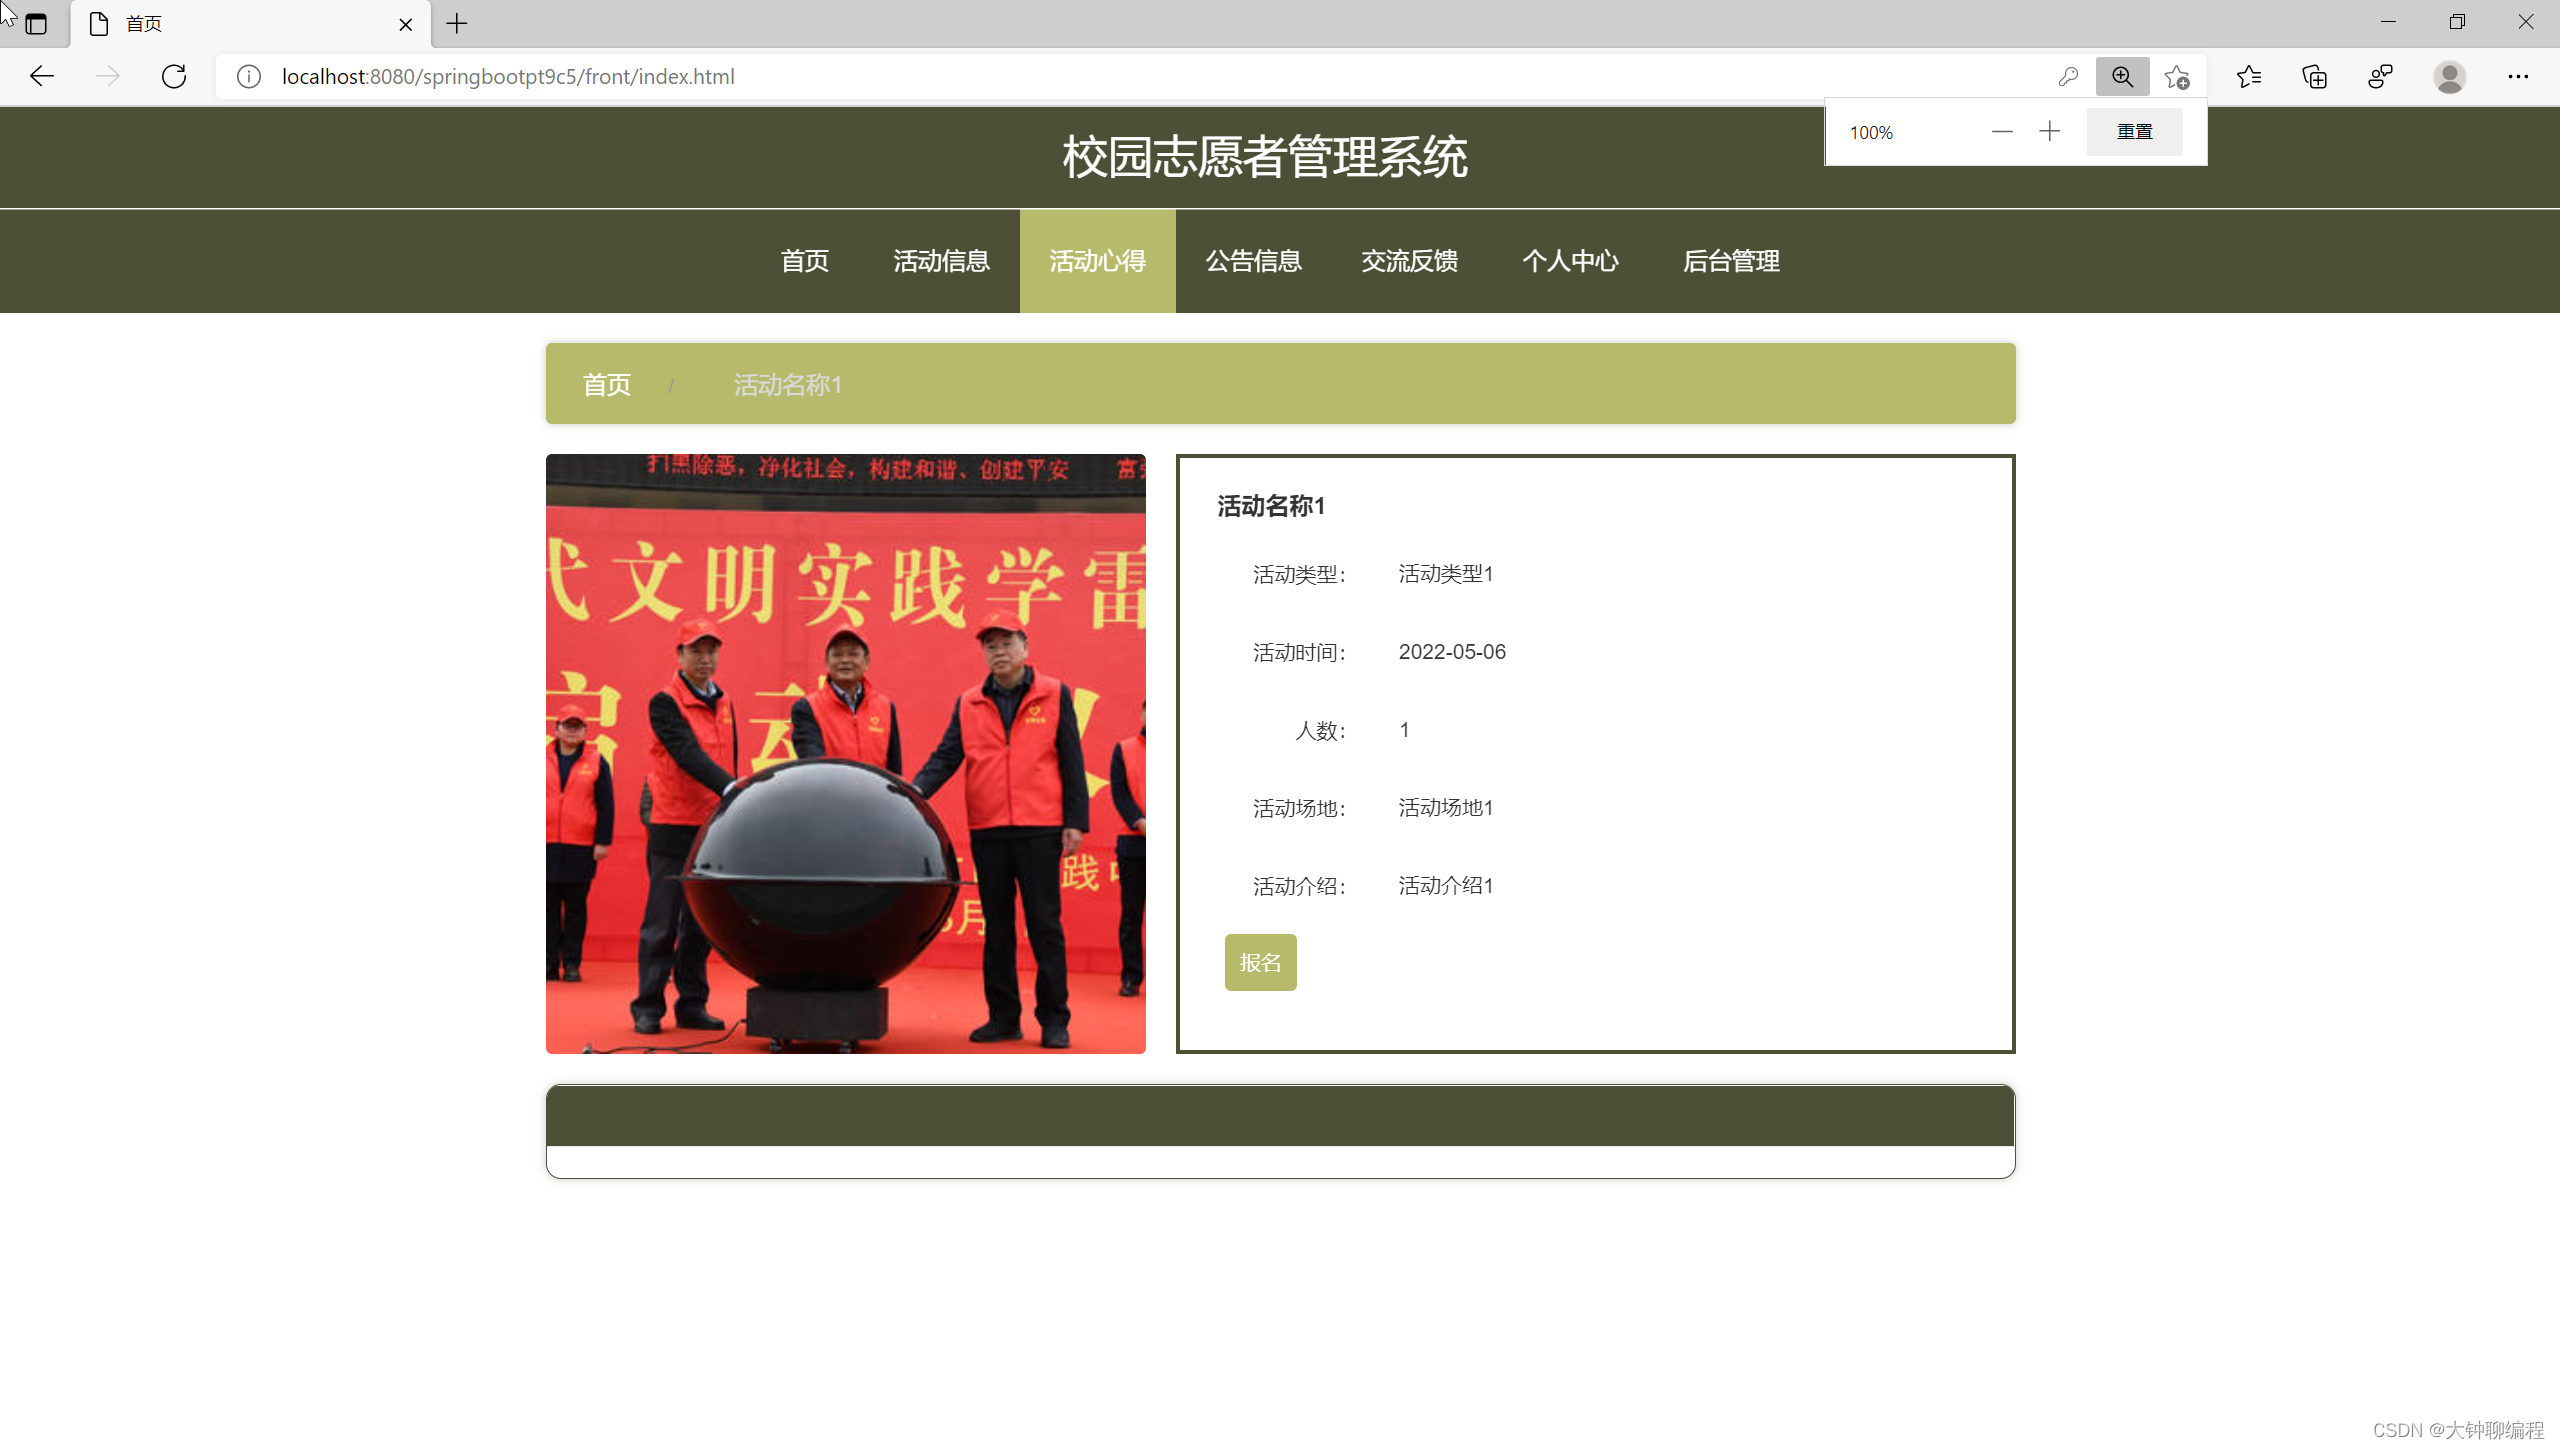The width and height of the screenshot is (2560, 1449).
Task: Open the tab actions menu at top left
Action: tap(36, 23)
